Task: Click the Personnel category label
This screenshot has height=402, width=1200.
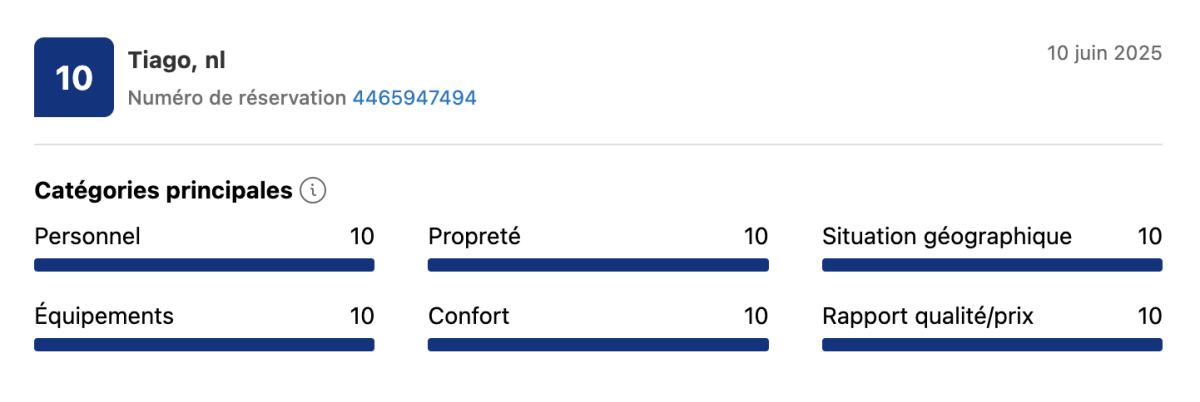Action: [87, 237]
